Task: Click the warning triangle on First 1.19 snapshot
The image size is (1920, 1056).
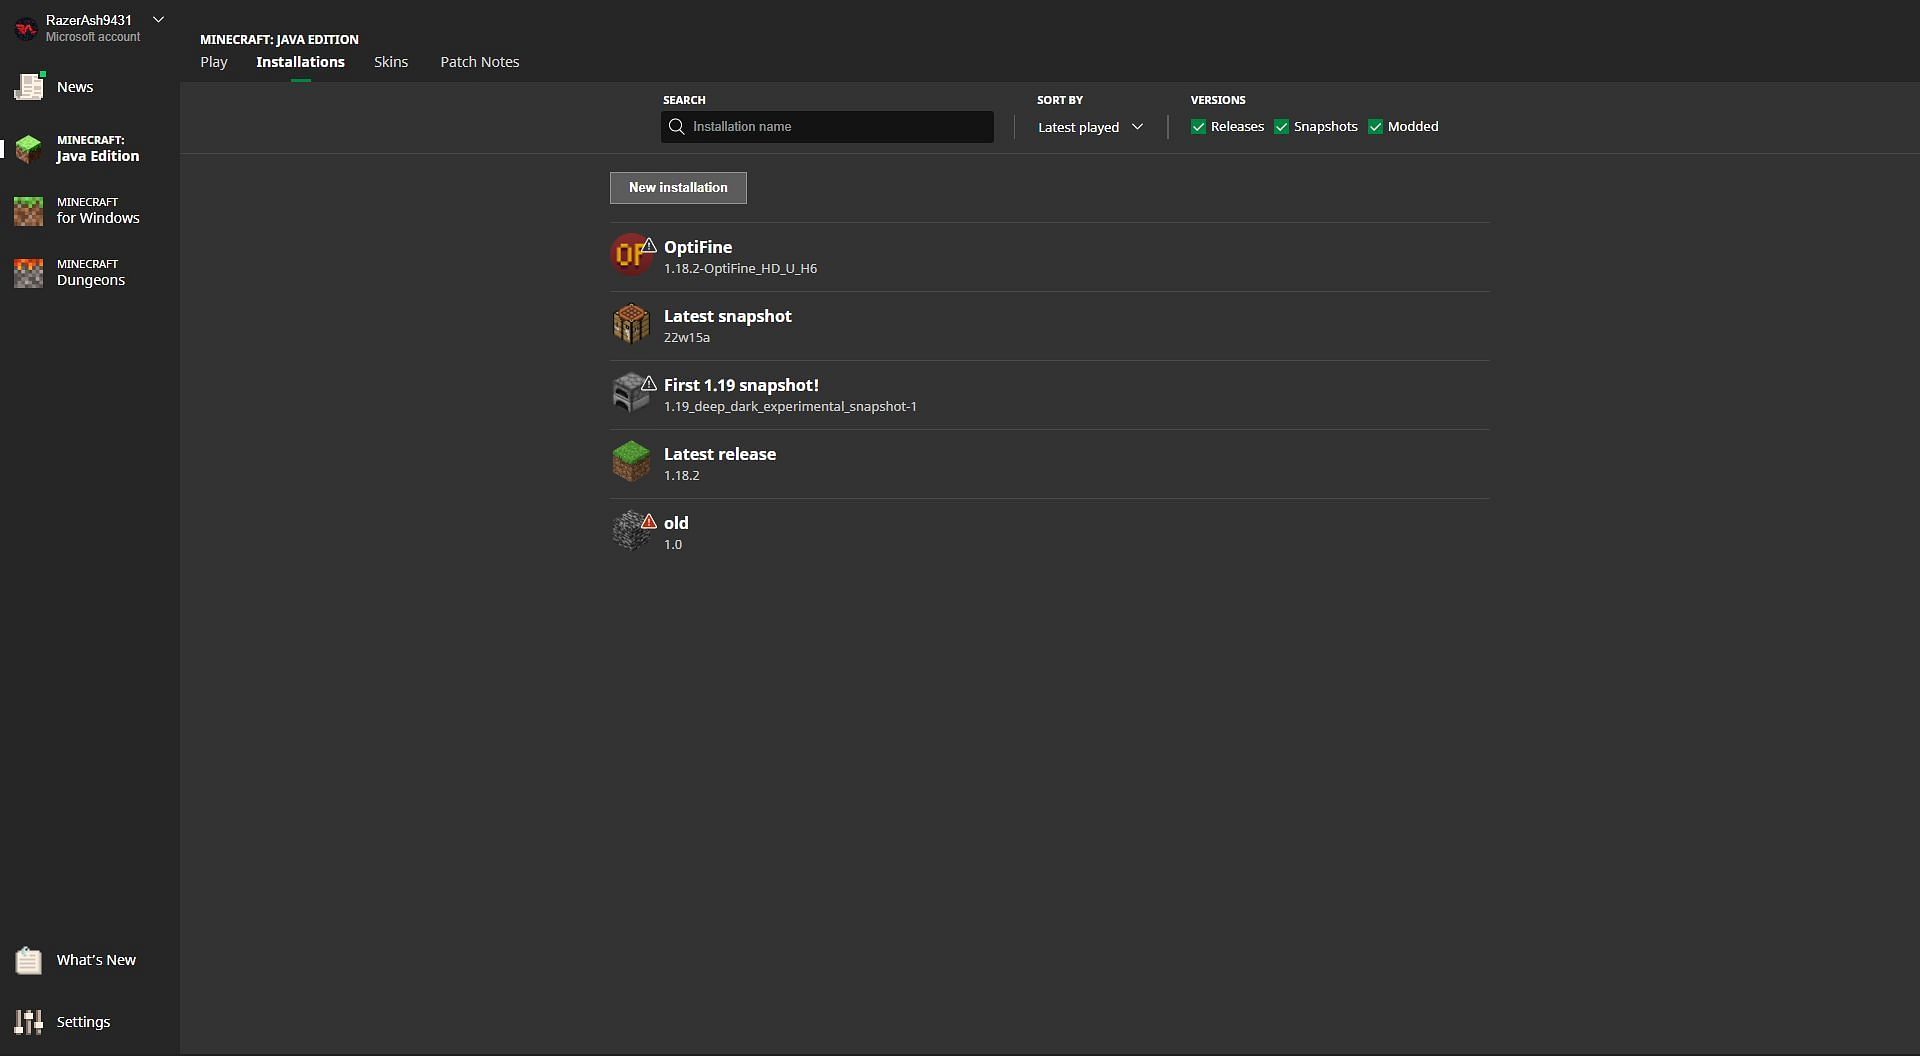Action: [x=649, y=383]
